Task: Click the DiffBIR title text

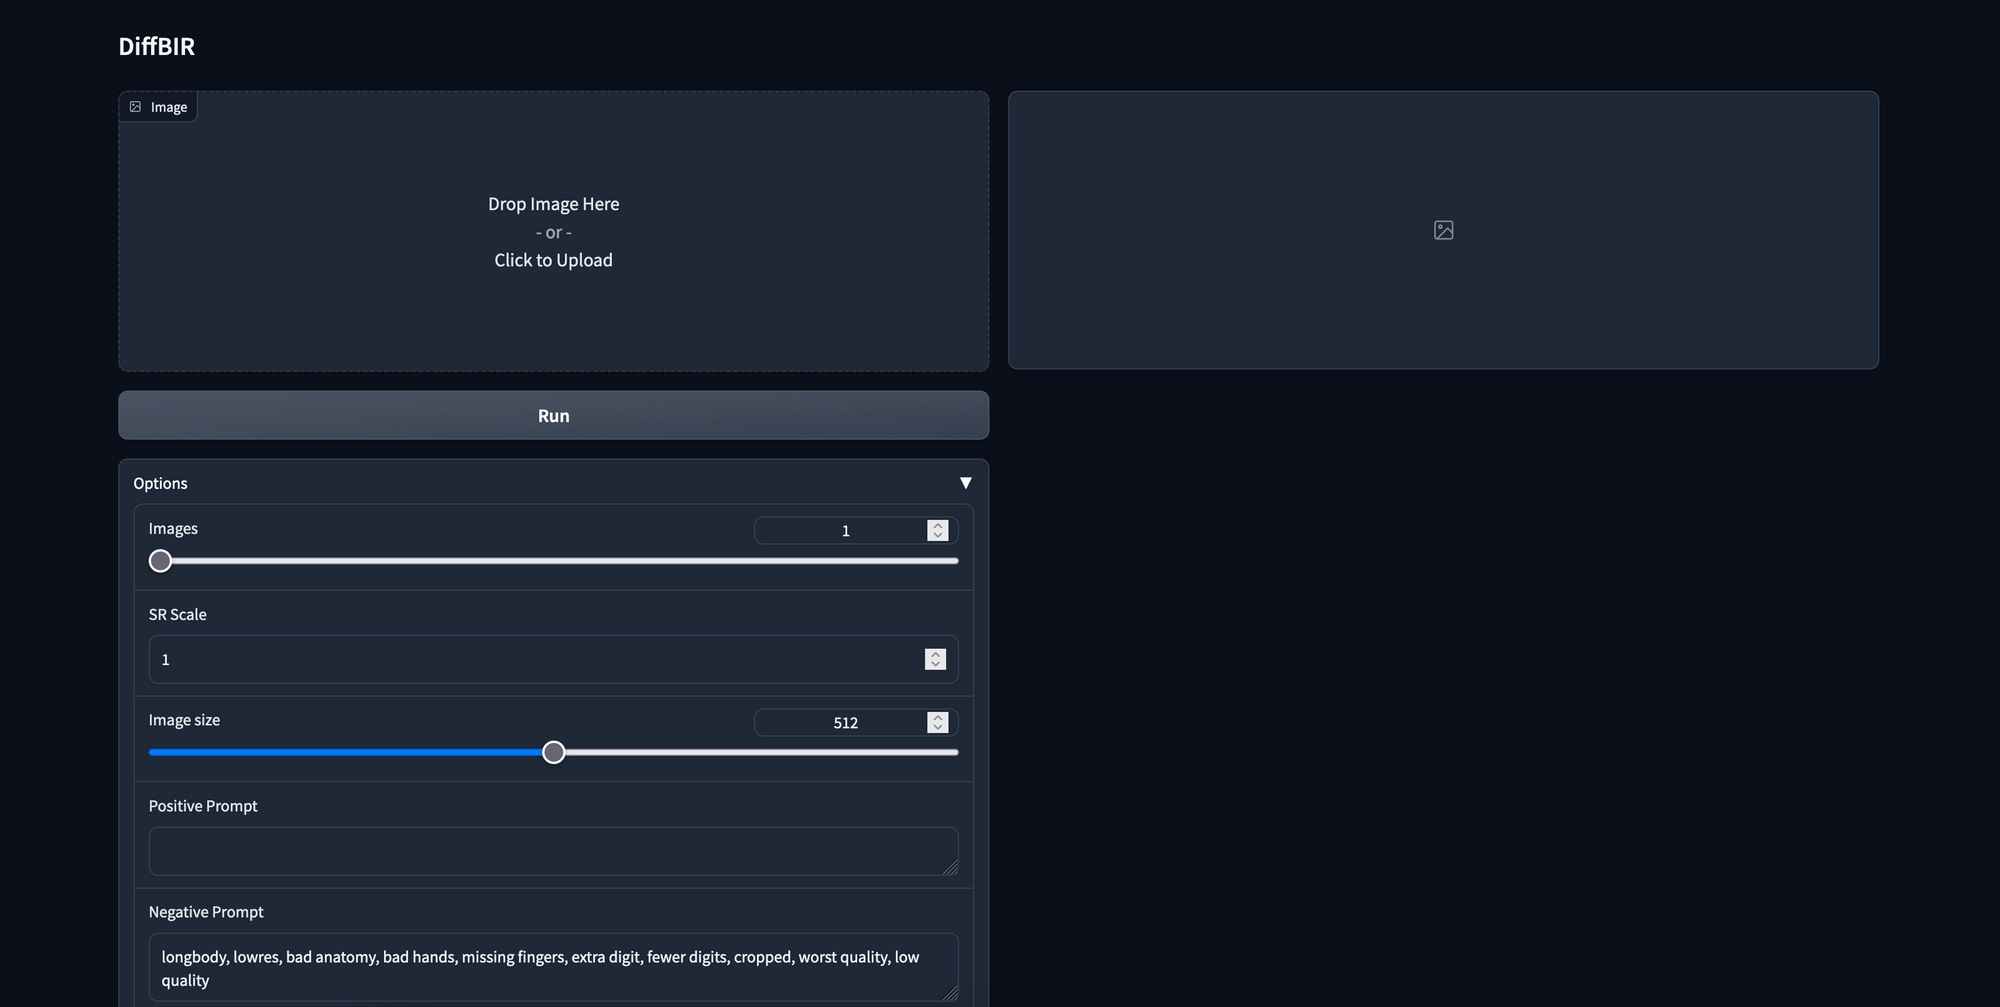Action: [x=156, y=46]
